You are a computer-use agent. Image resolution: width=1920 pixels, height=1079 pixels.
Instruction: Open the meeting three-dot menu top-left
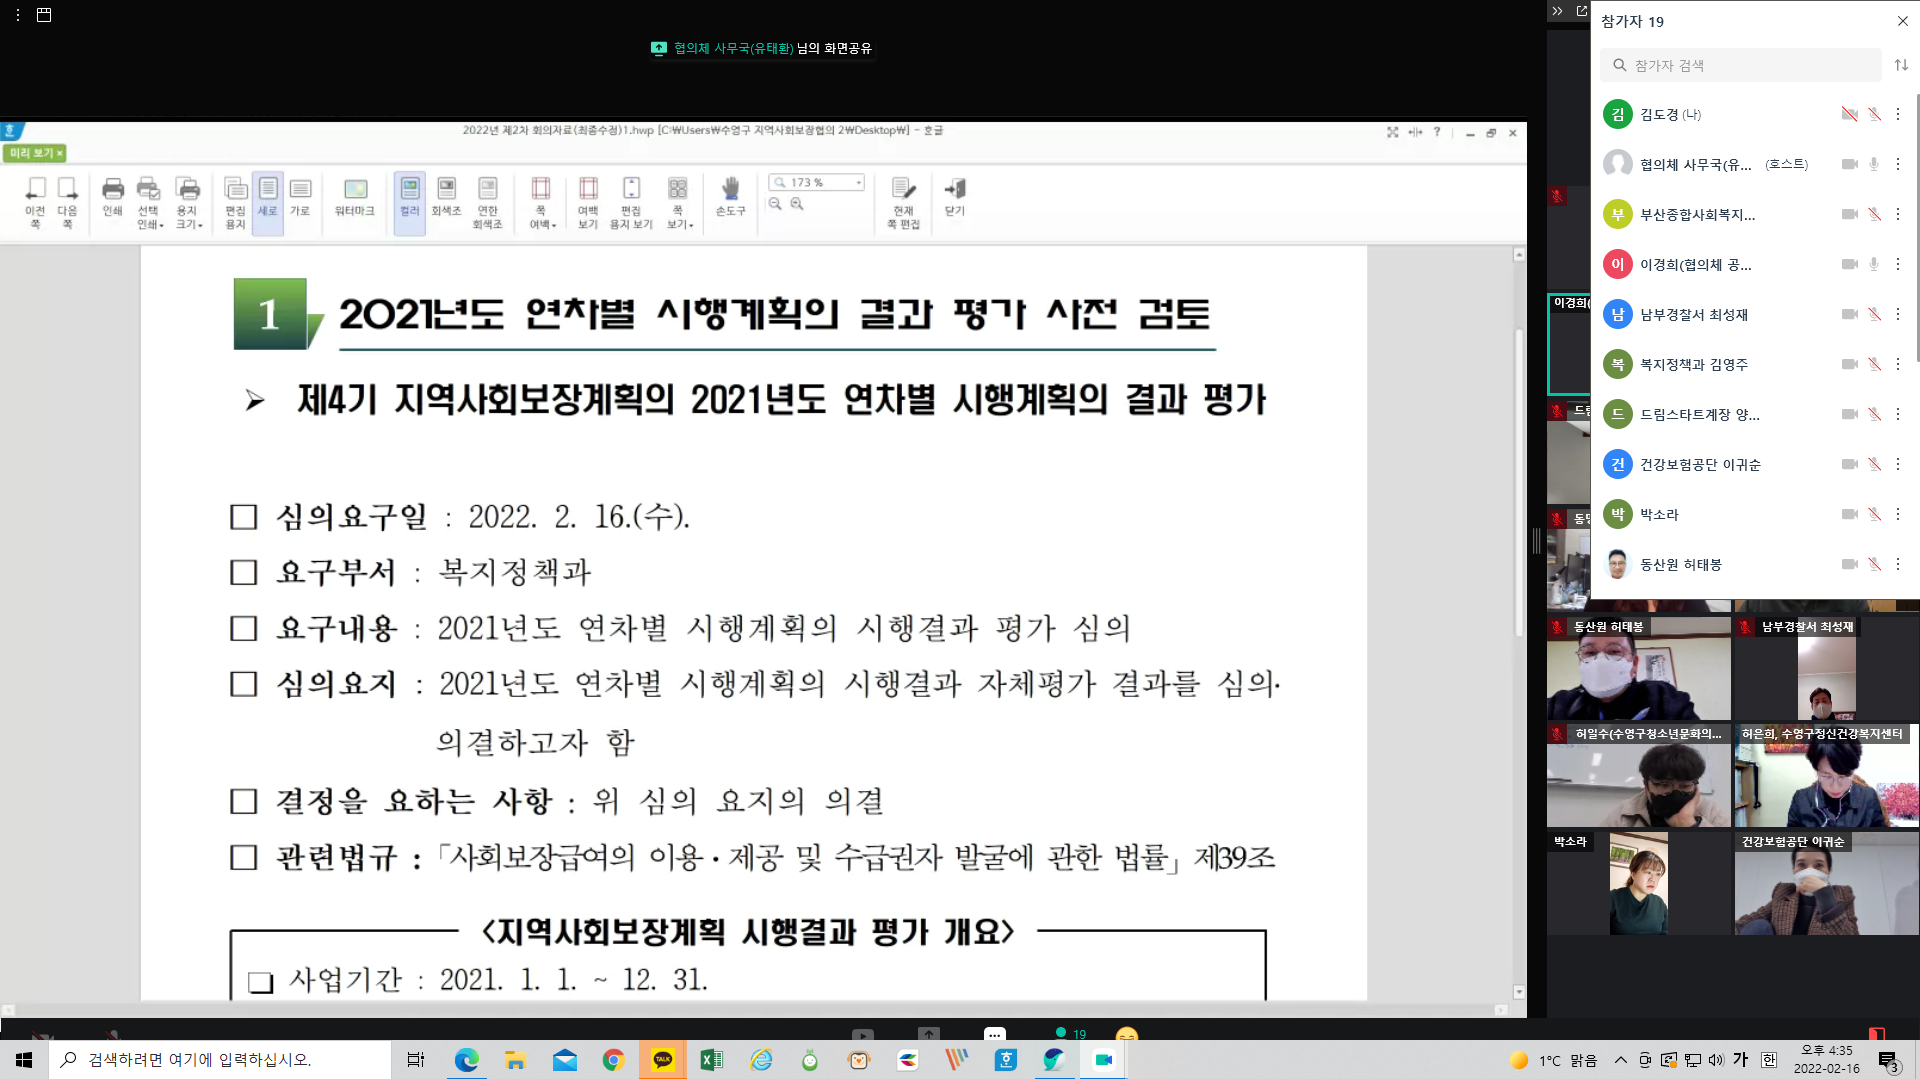point(18,15)
